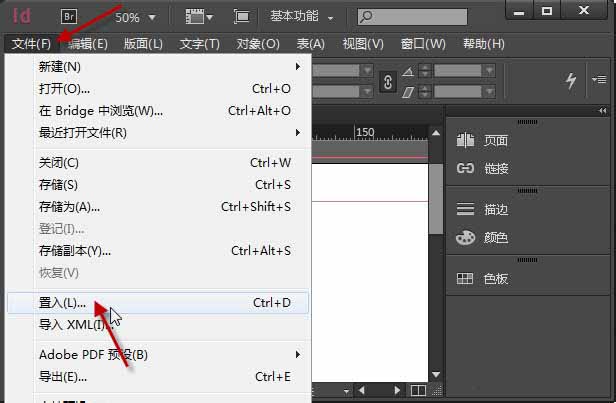
Task: Open the 链接 panel
Action: [x=483, y=169]
